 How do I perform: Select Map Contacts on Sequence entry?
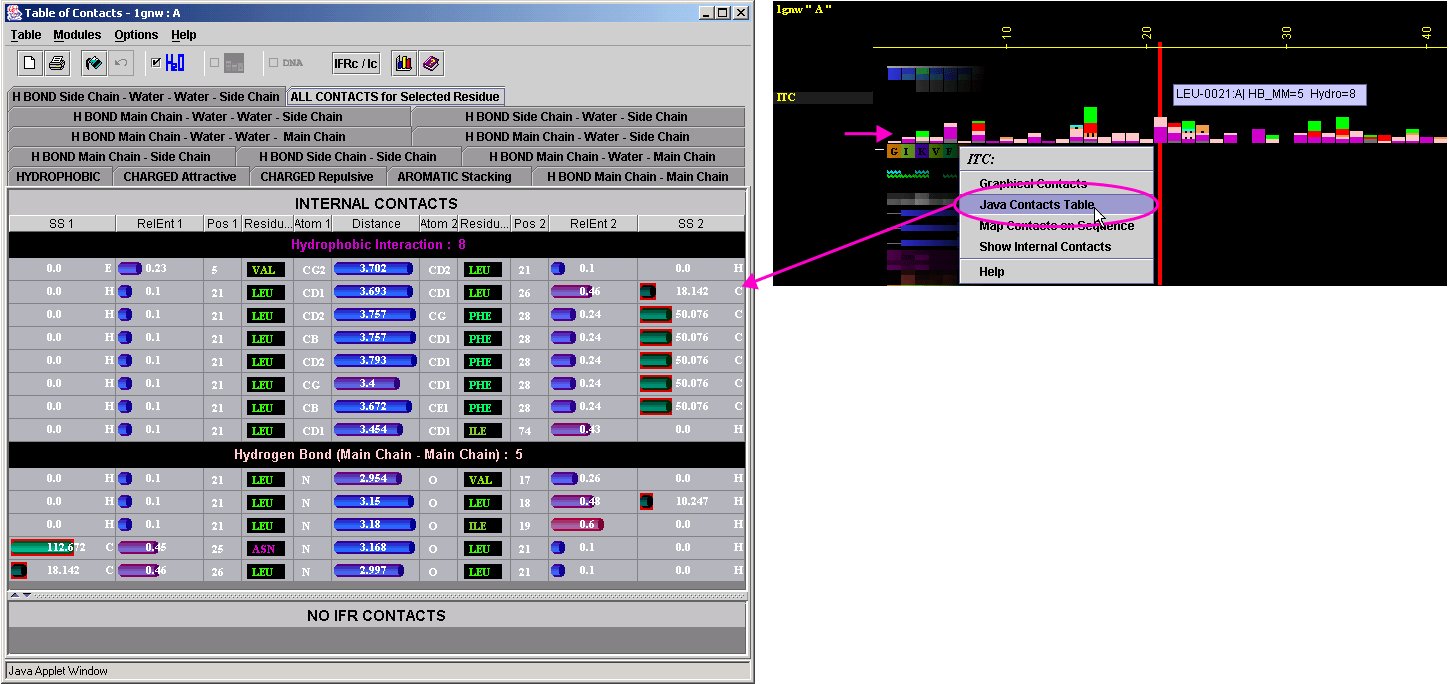(x=1056, y=226)
